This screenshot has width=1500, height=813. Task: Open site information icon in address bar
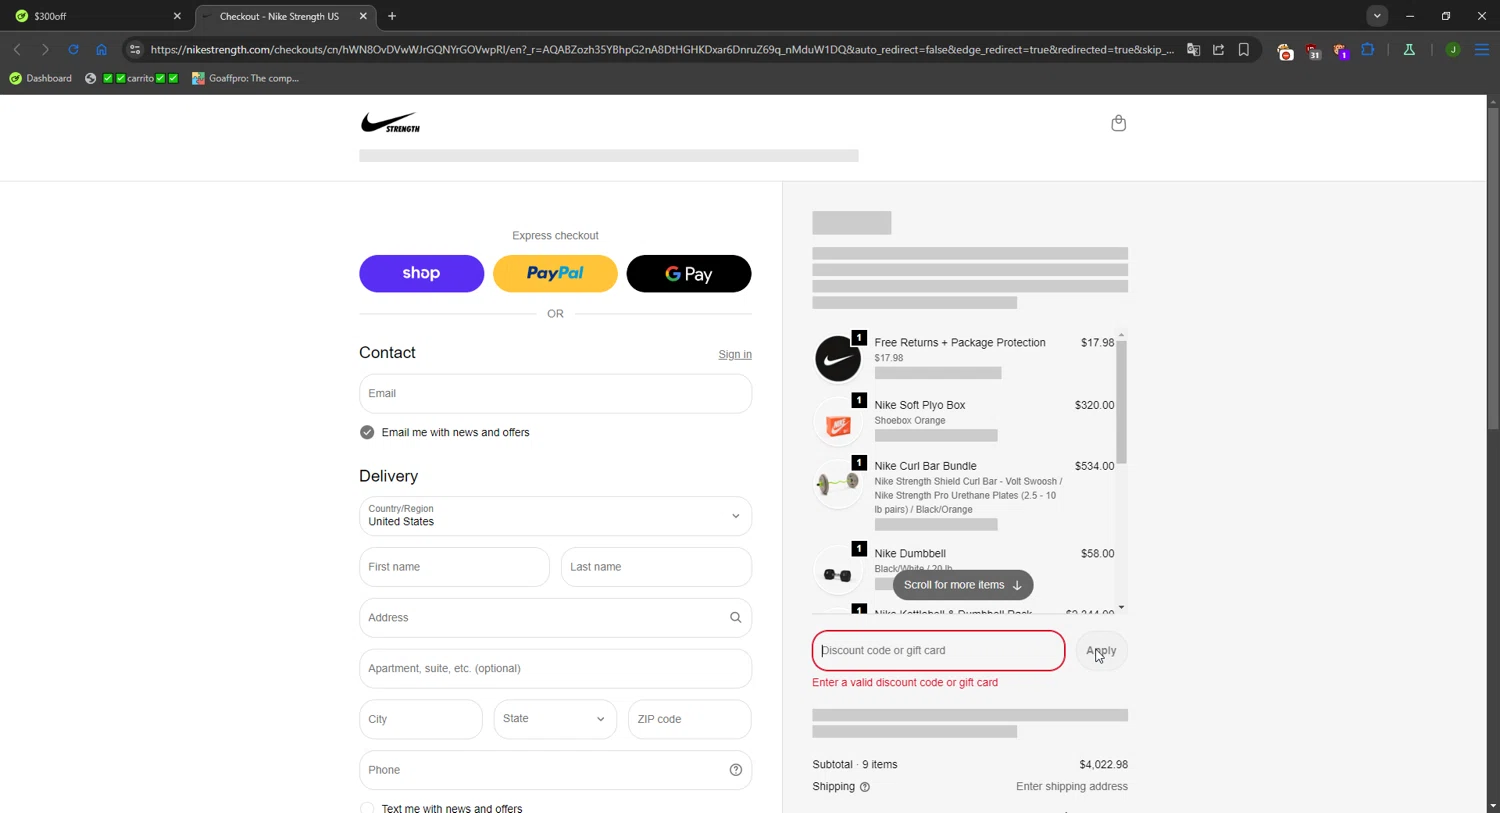click(135, 49)
